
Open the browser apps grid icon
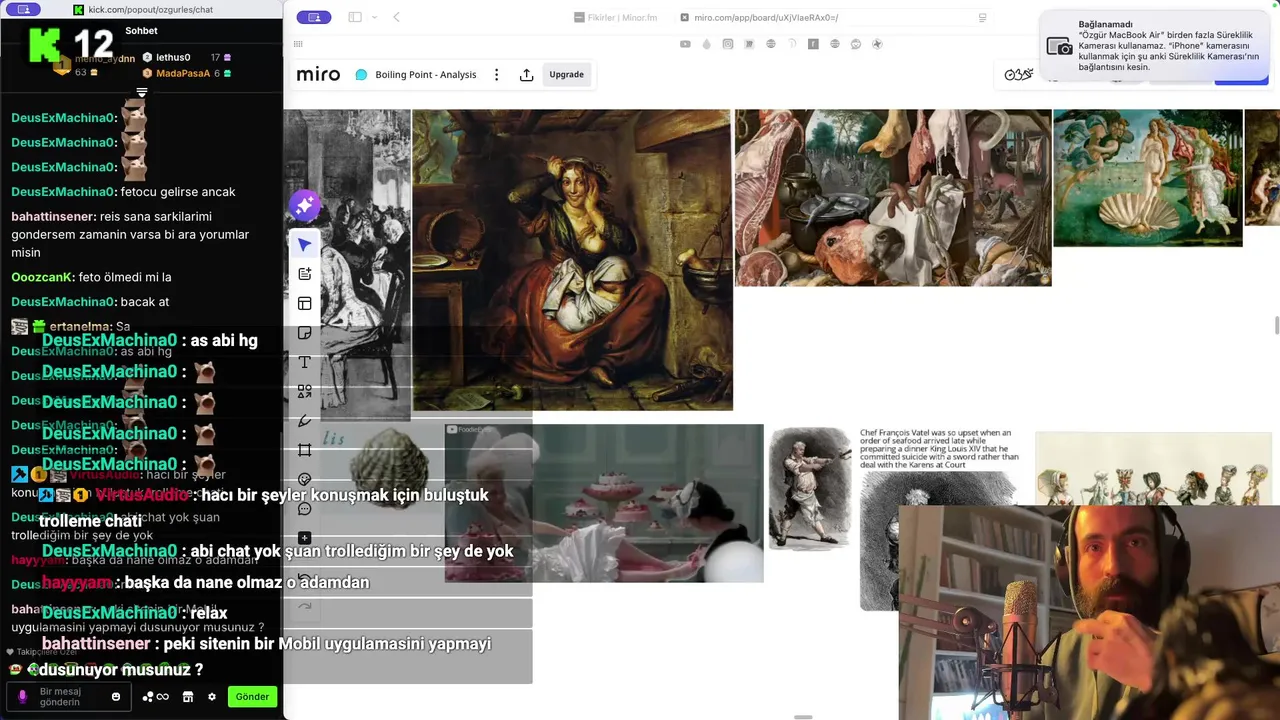298,44
